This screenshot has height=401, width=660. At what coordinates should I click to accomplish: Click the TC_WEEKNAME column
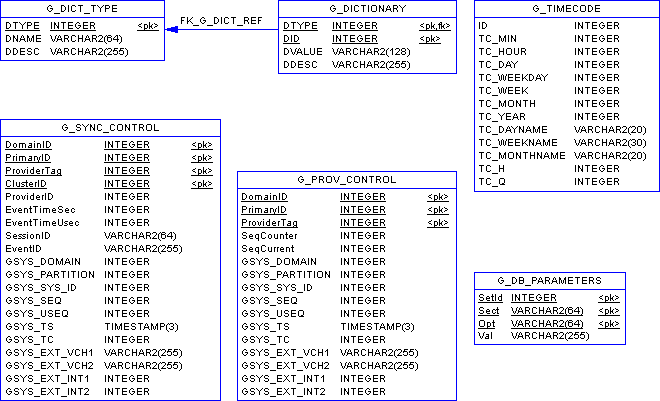click(x=518, y=143)
